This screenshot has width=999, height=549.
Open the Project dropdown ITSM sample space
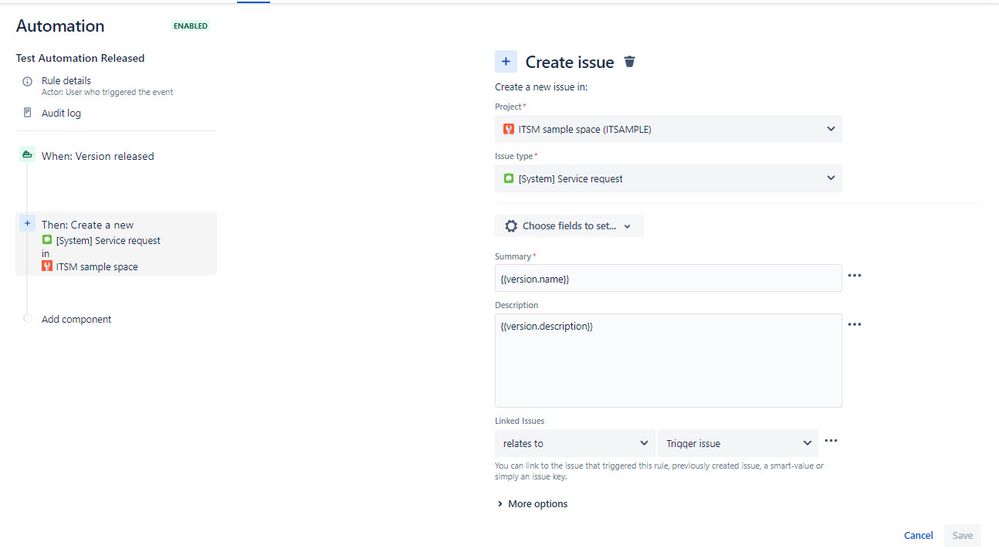[x=668, y=129]
